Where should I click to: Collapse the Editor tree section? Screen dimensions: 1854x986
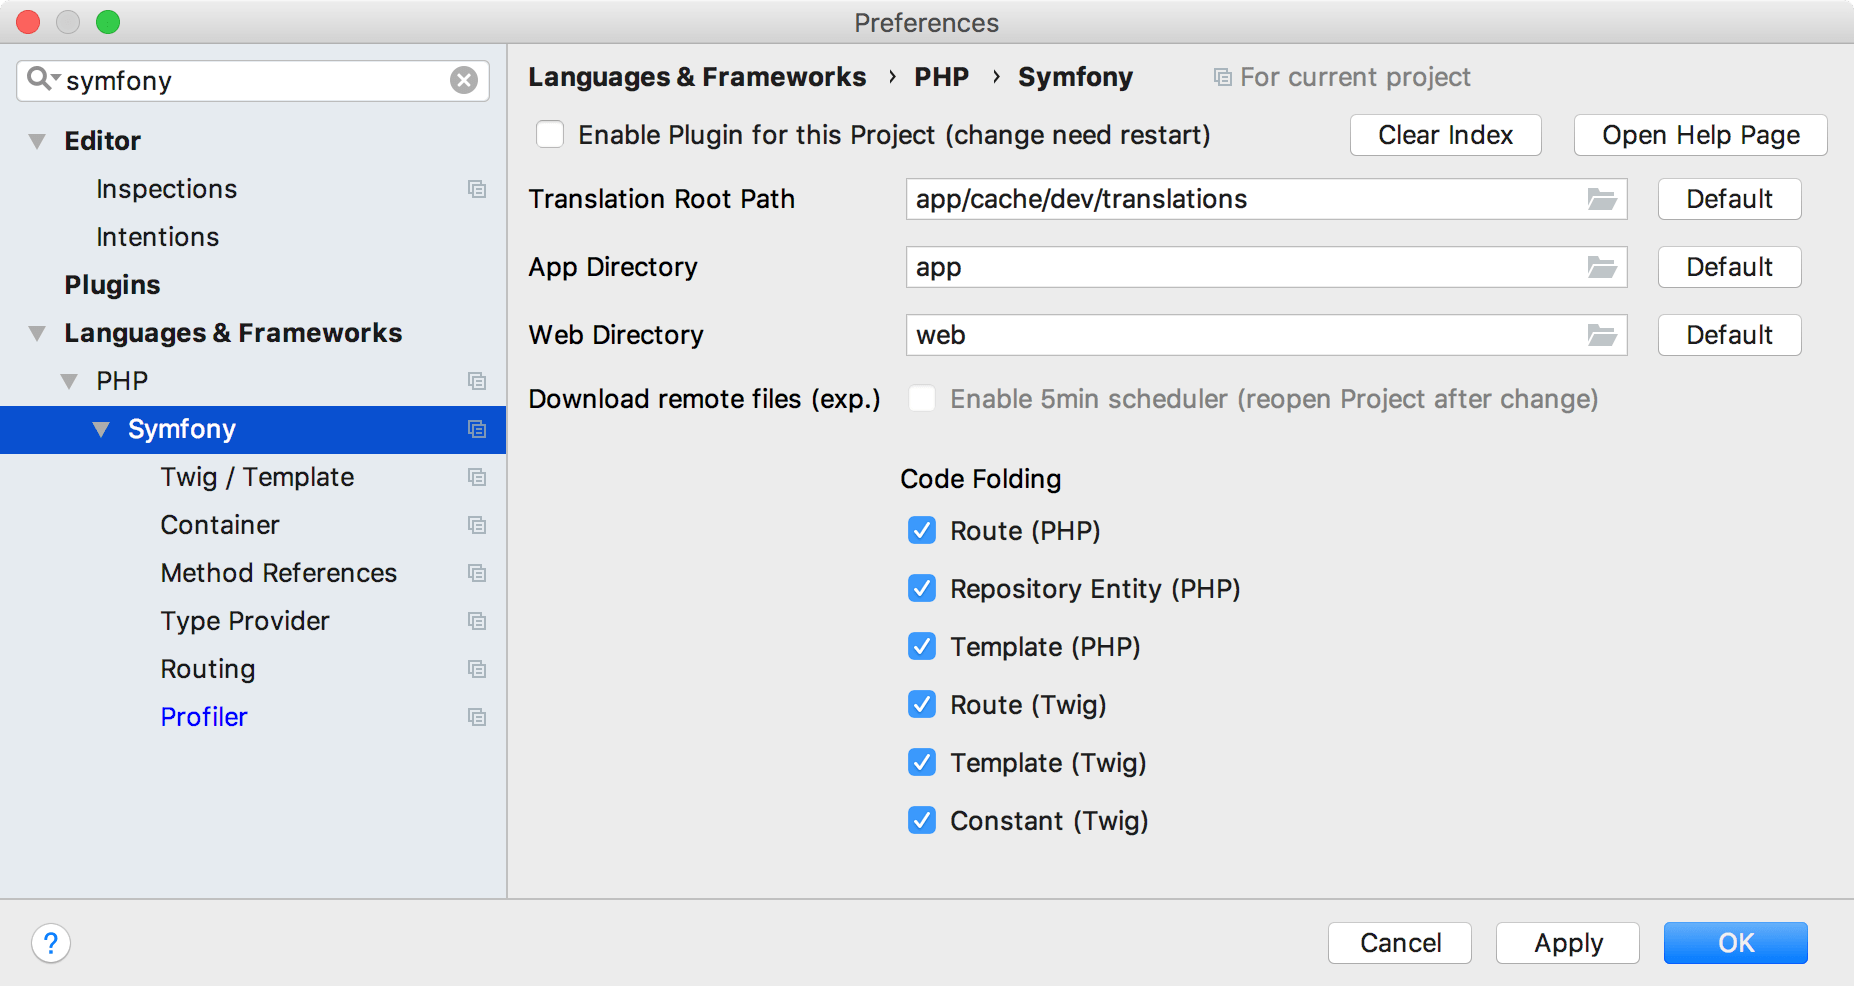37,141
